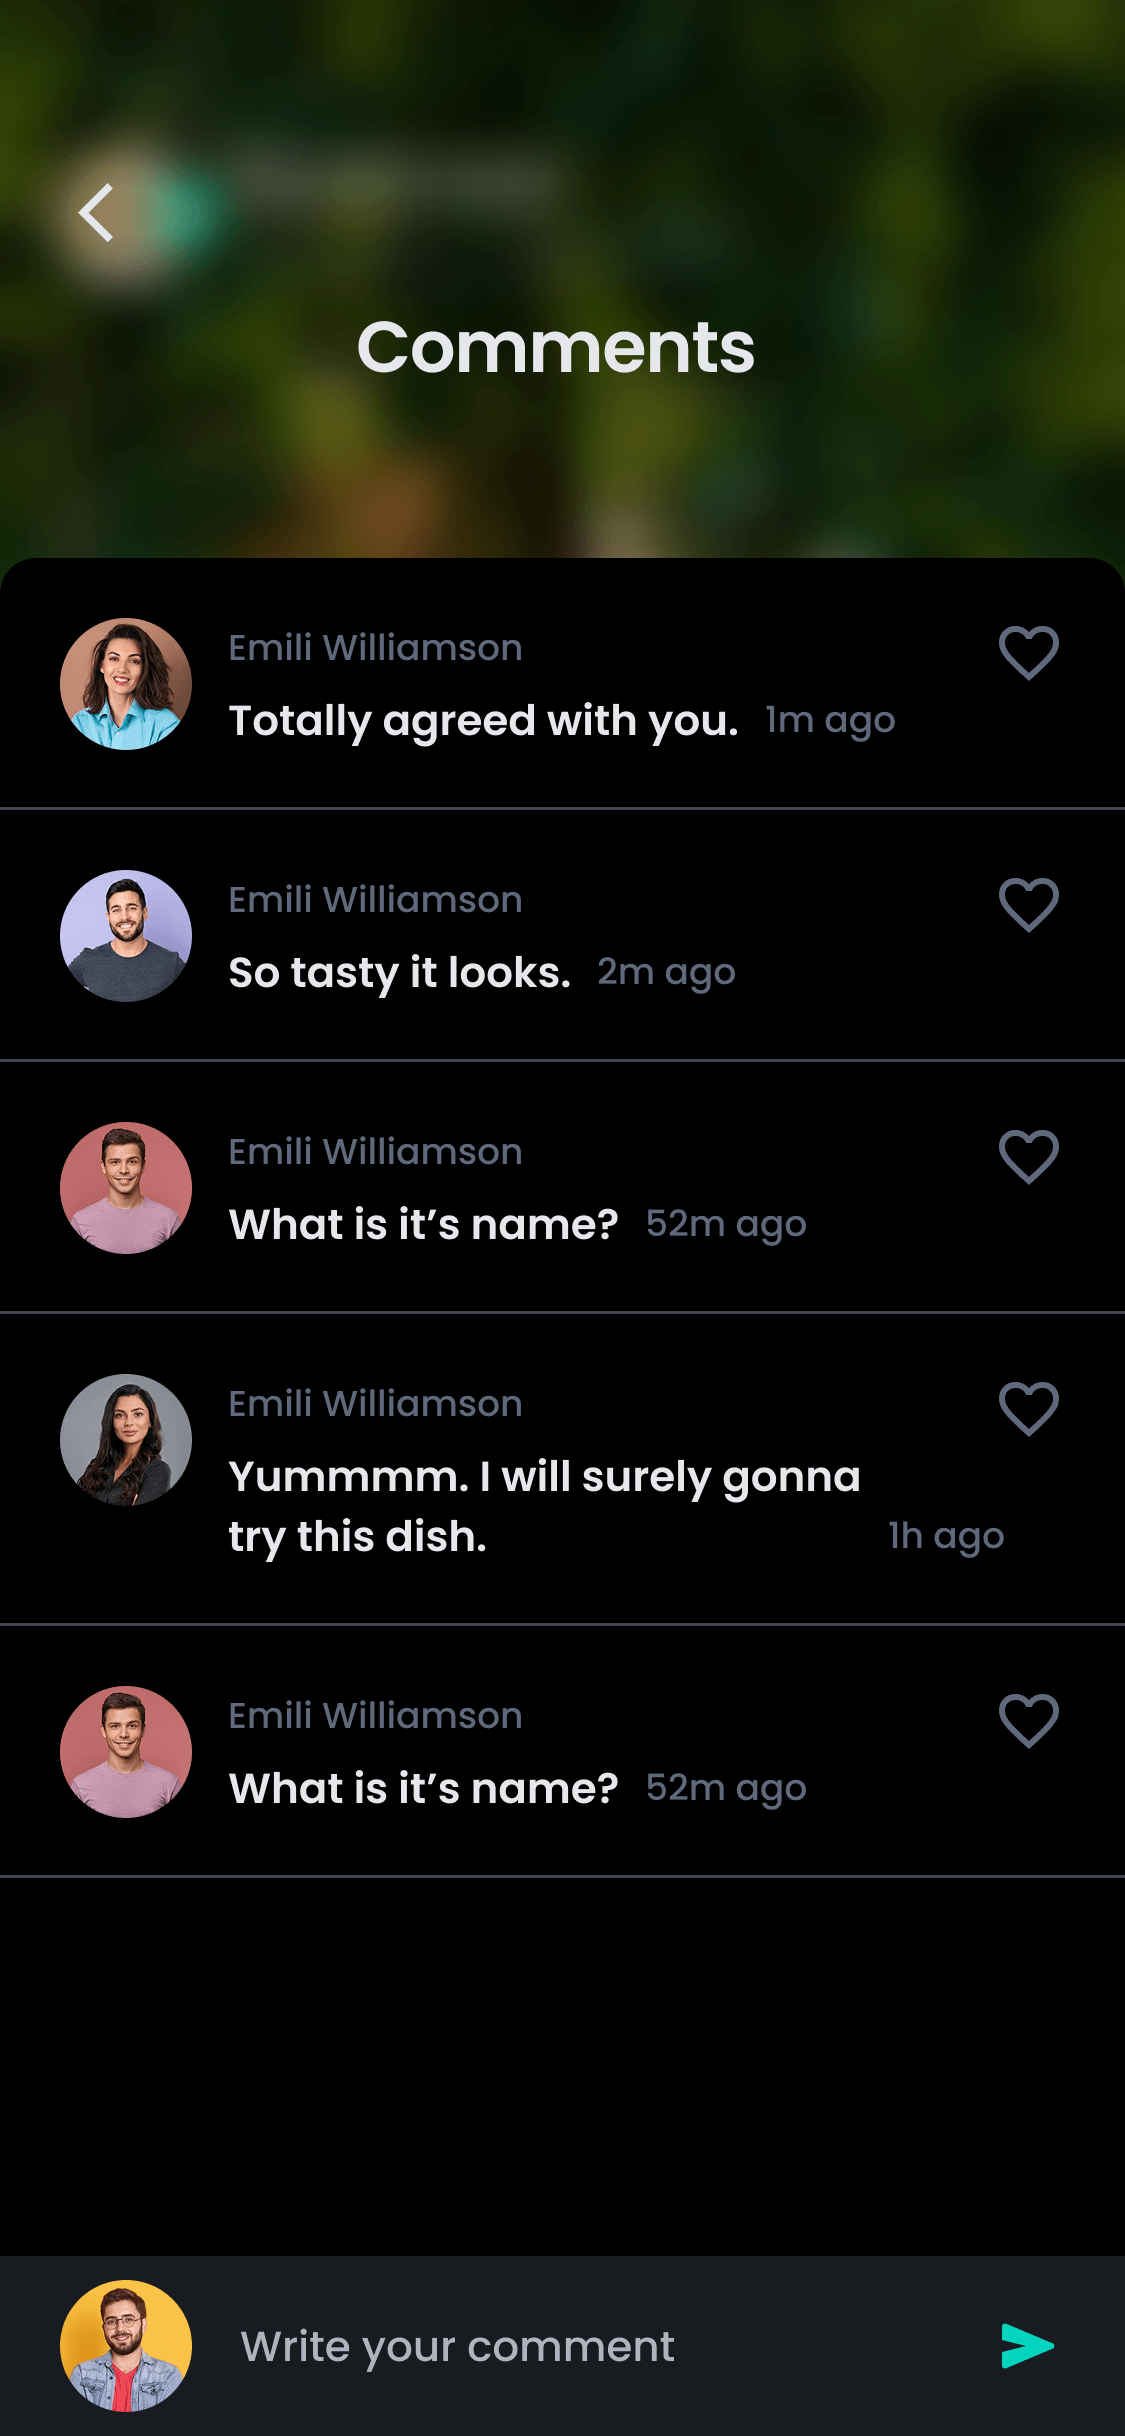Tap author name above "So tasty it looks."
1125x2436 pixels.
tap(375, 900)
